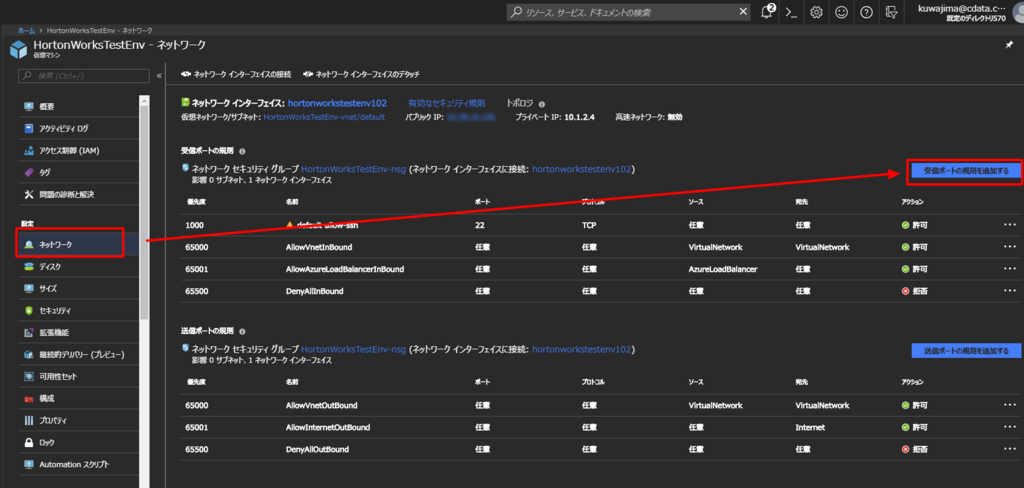Open 可用性セット in the sidebar
The height and width of the screenshot is (488, 1024).
[78, 376]
